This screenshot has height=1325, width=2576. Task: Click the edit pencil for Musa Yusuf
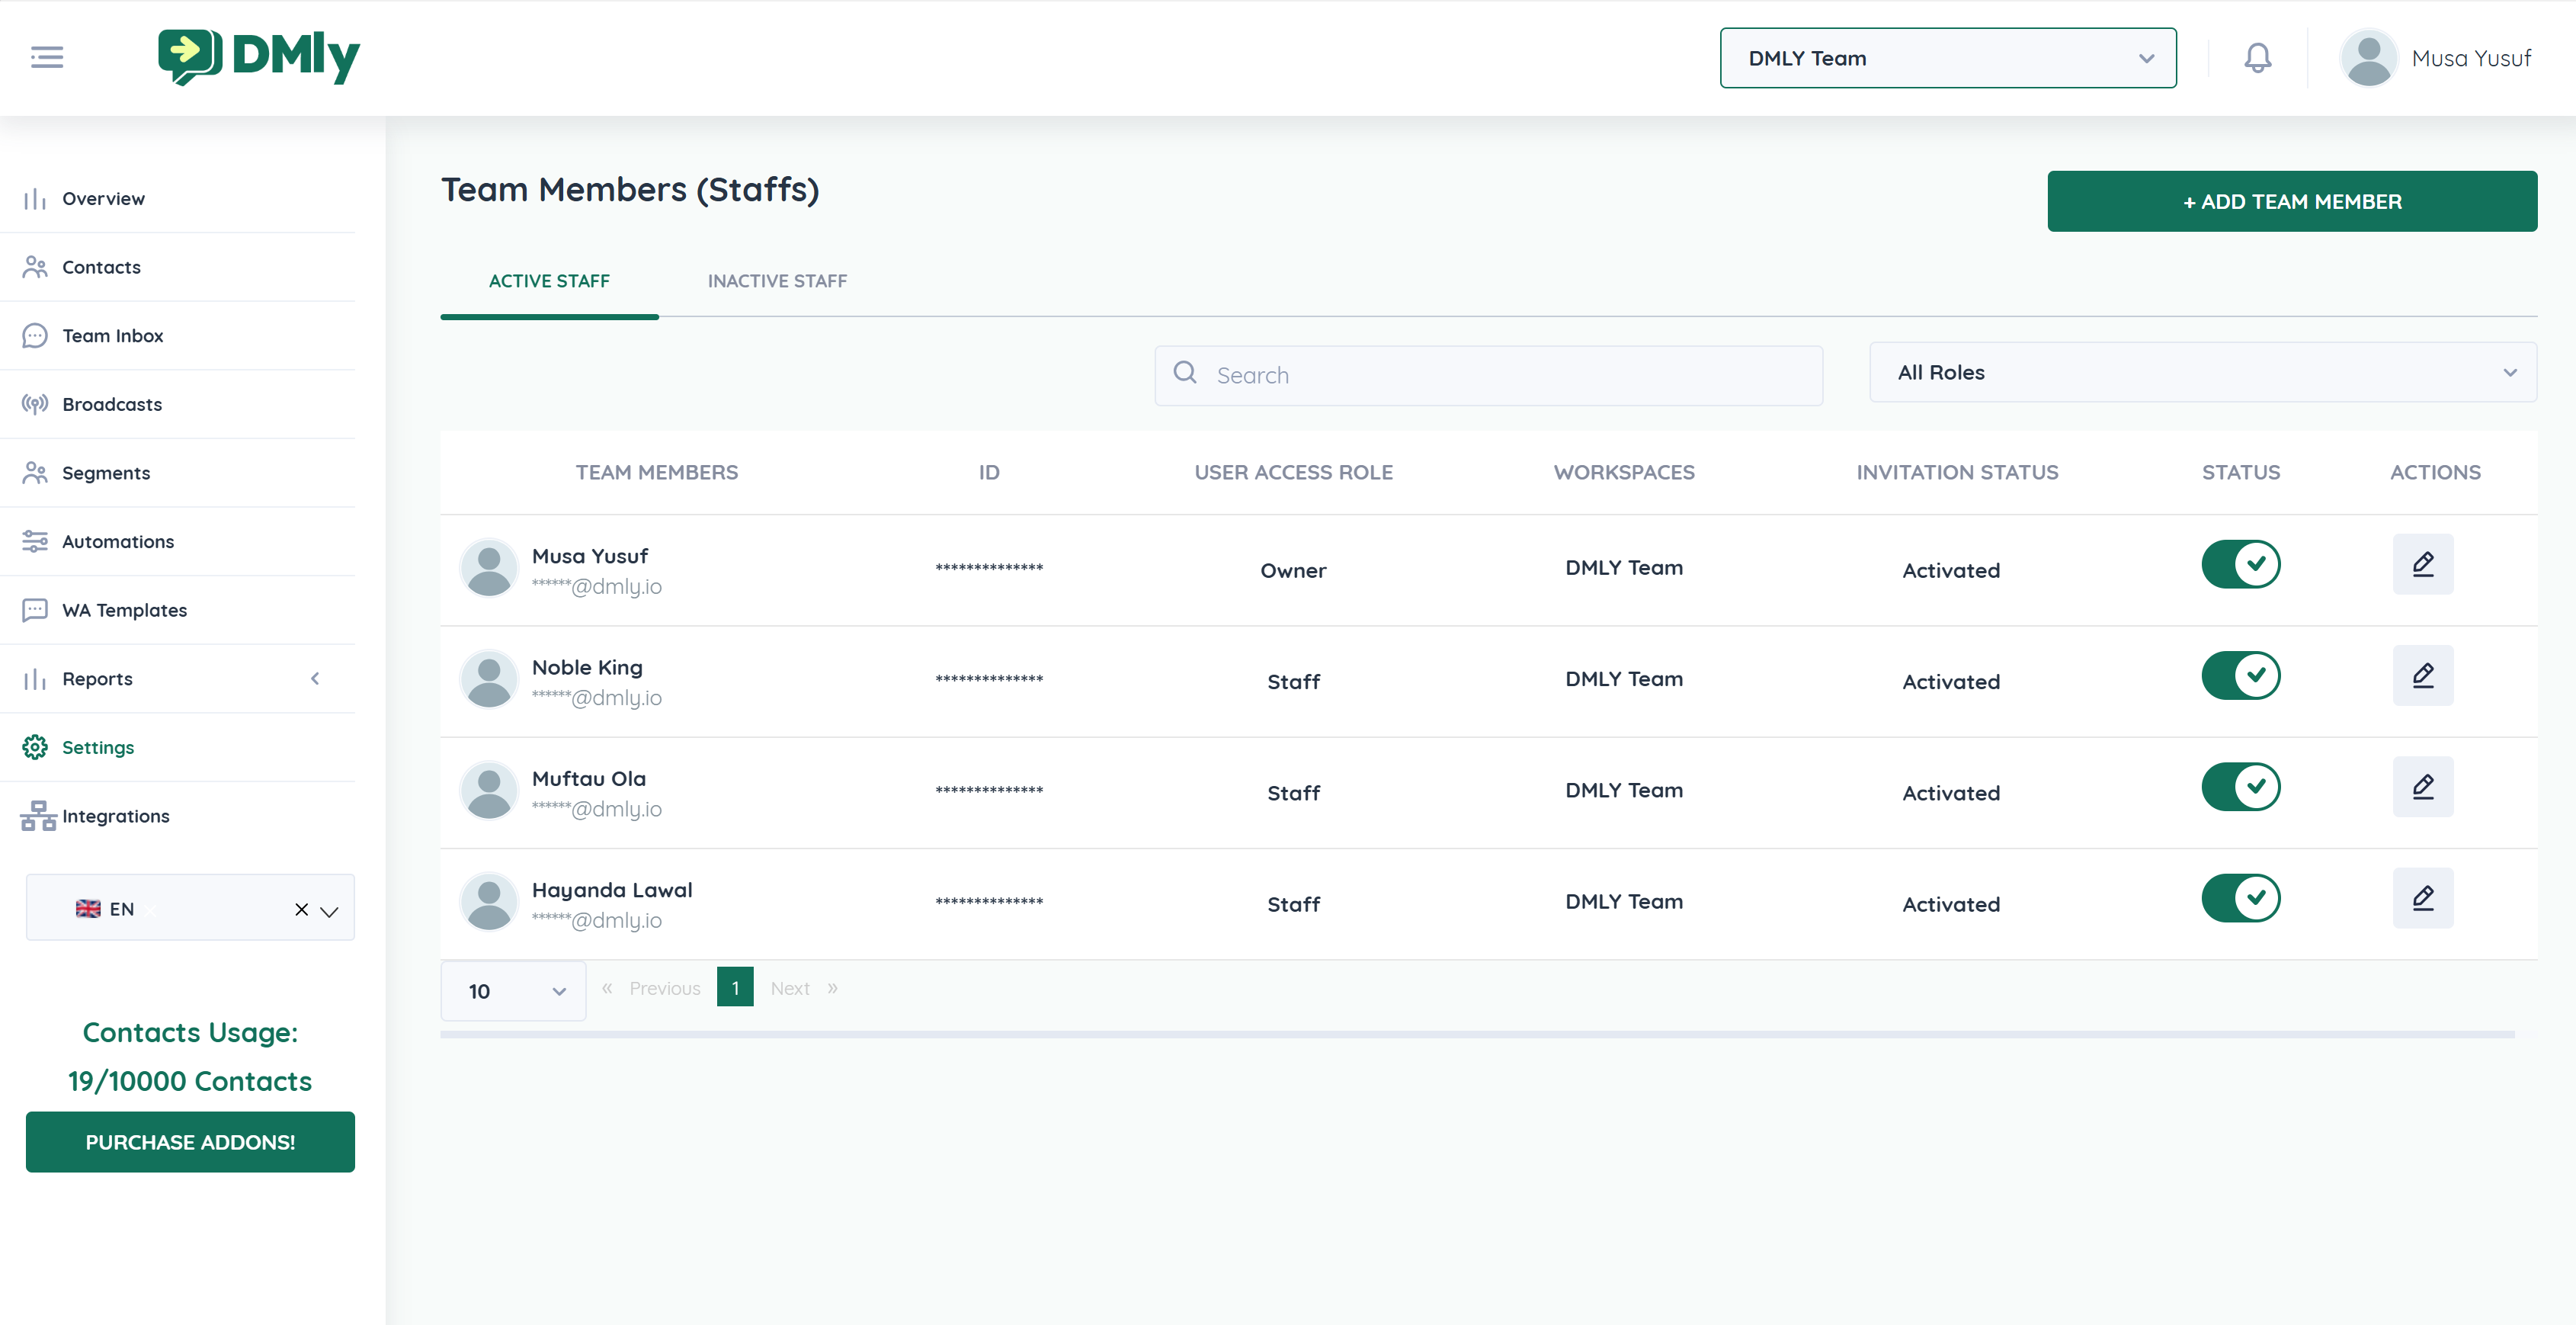click(2422, 565)
